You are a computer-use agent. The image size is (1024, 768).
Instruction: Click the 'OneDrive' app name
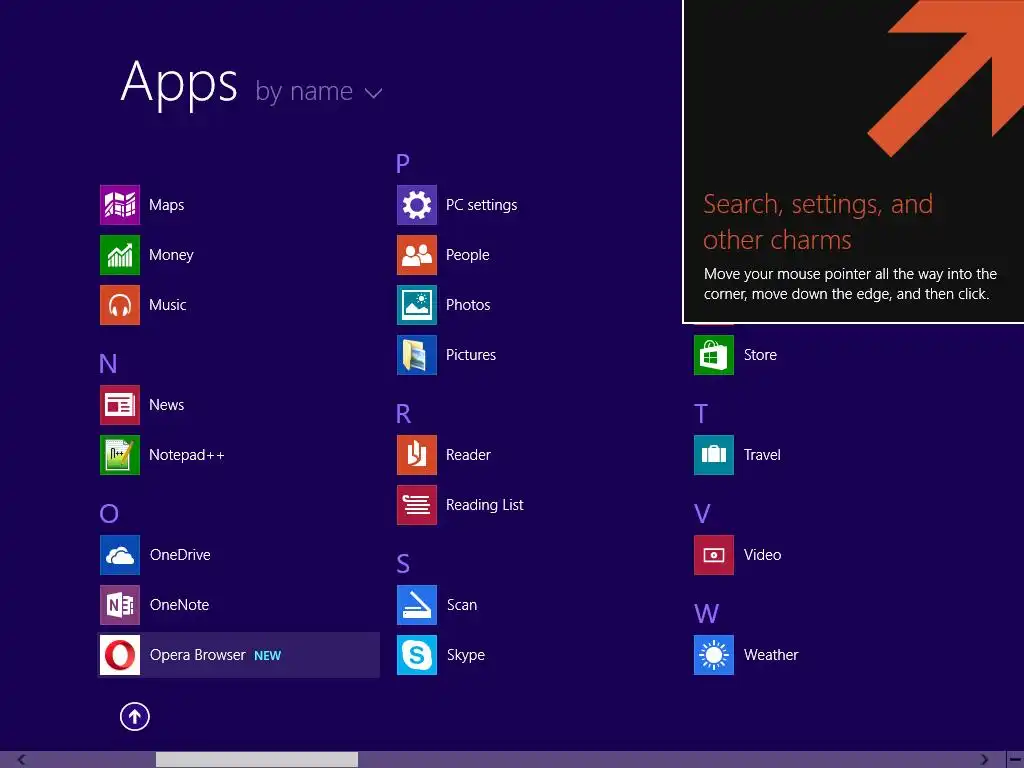click(x=180, y=555)
